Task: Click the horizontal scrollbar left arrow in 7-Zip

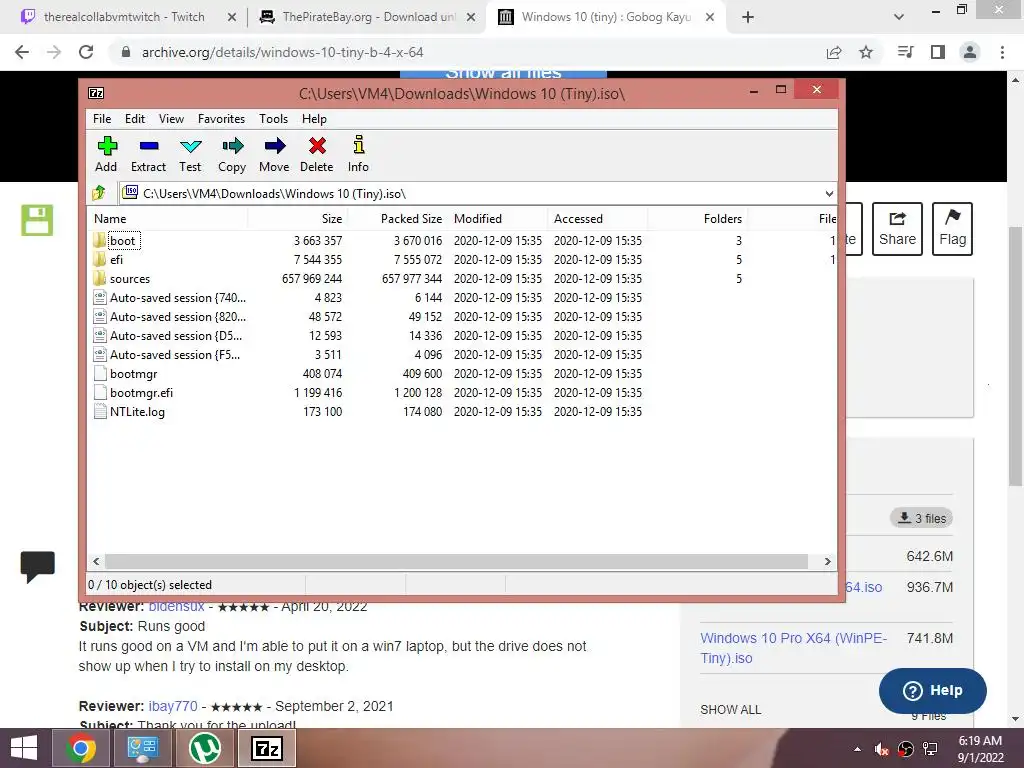Action: 97,562
